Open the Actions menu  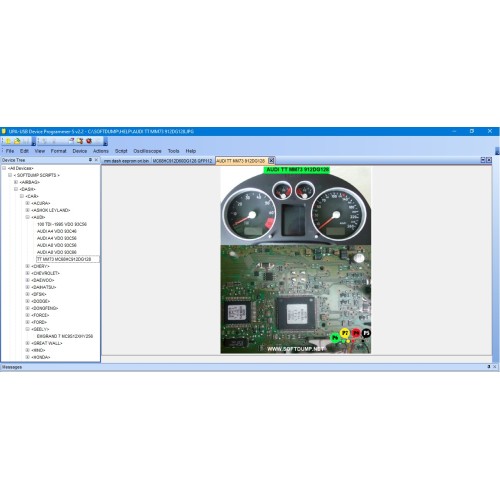coord(101,151)
